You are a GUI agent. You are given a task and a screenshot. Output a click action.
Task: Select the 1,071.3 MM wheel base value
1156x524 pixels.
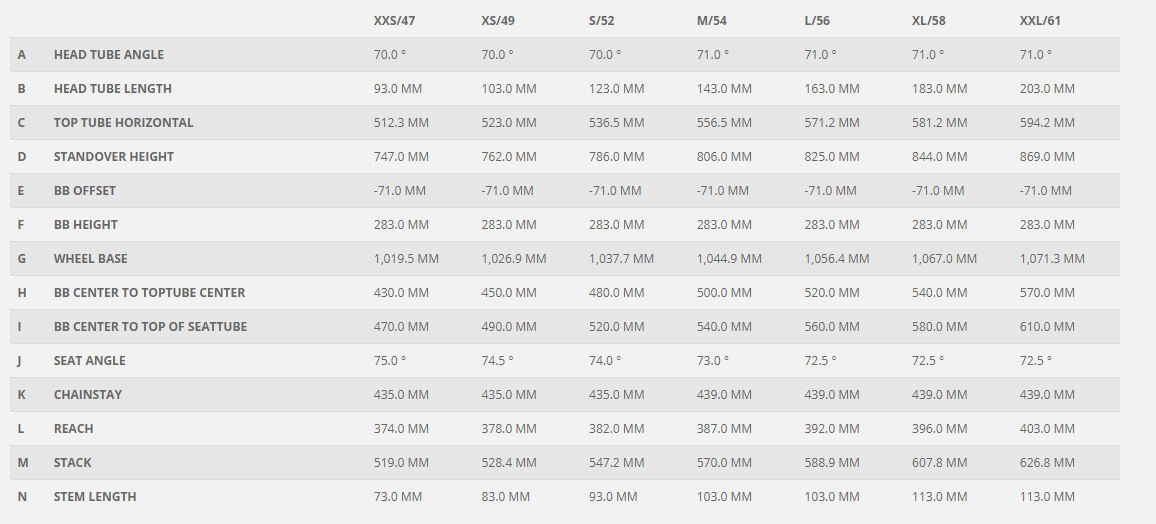(x=1052, y=259)
